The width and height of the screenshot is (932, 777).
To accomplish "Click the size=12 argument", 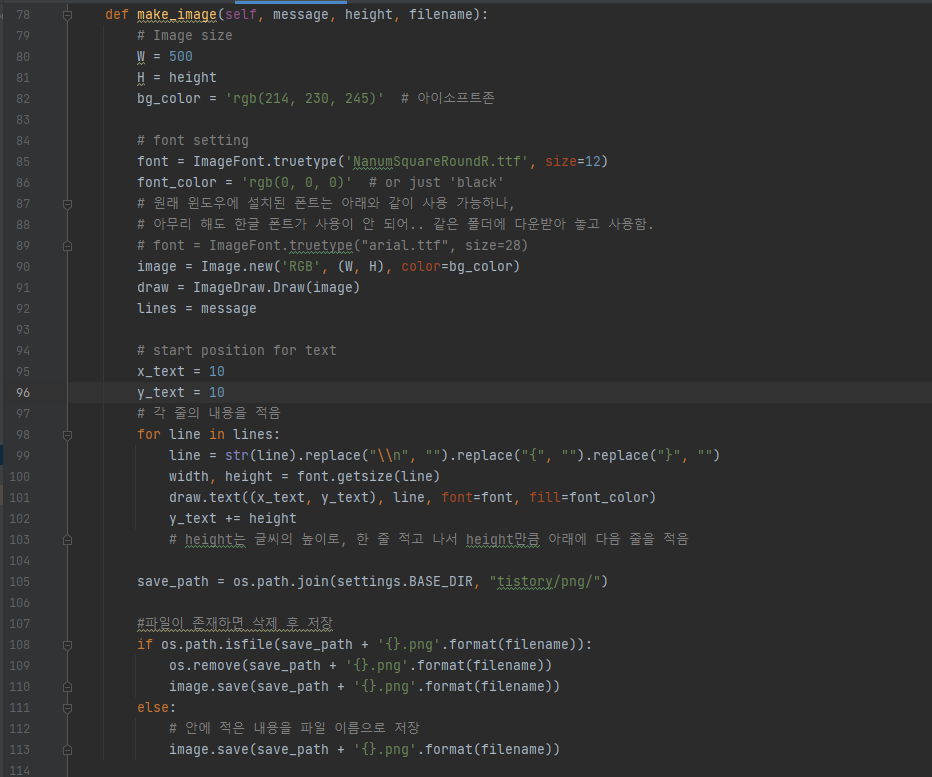I will point(573,162).
